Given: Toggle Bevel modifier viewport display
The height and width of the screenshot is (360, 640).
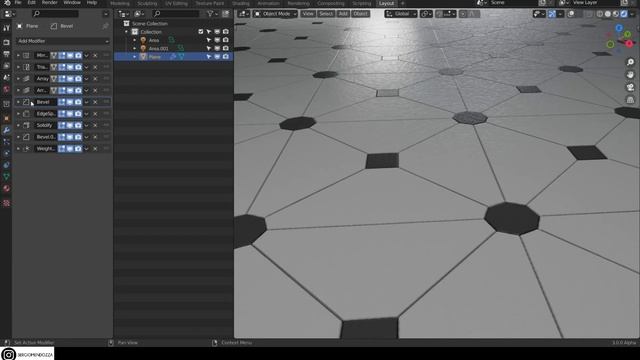Looking at the screenshot, I should coord(70,102).
